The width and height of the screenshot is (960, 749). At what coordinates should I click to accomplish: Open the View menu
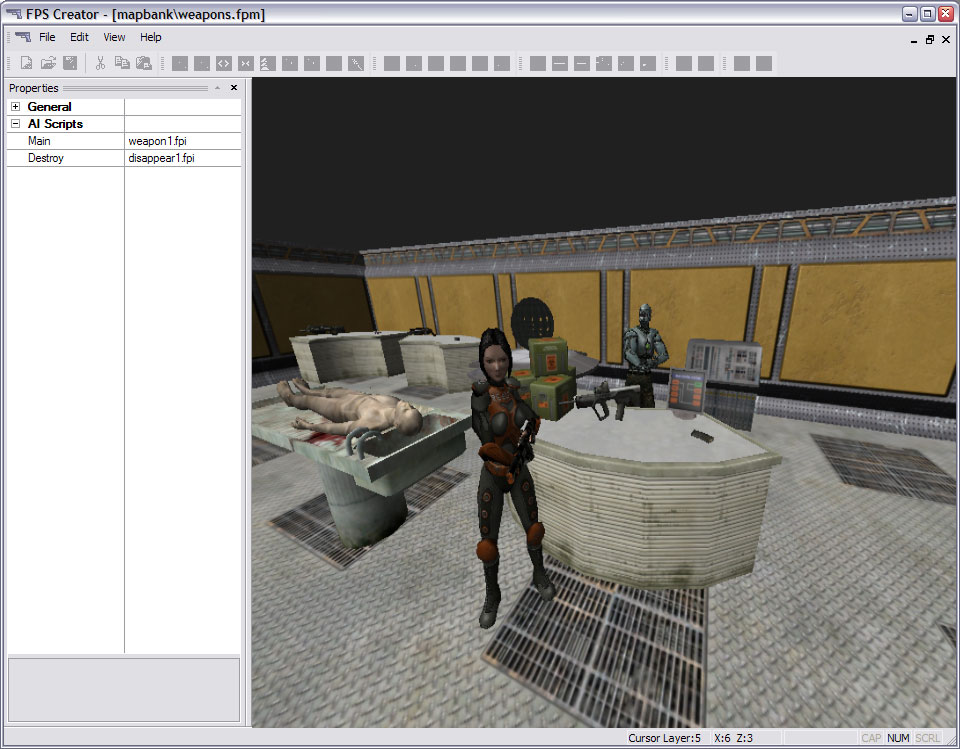114,37
